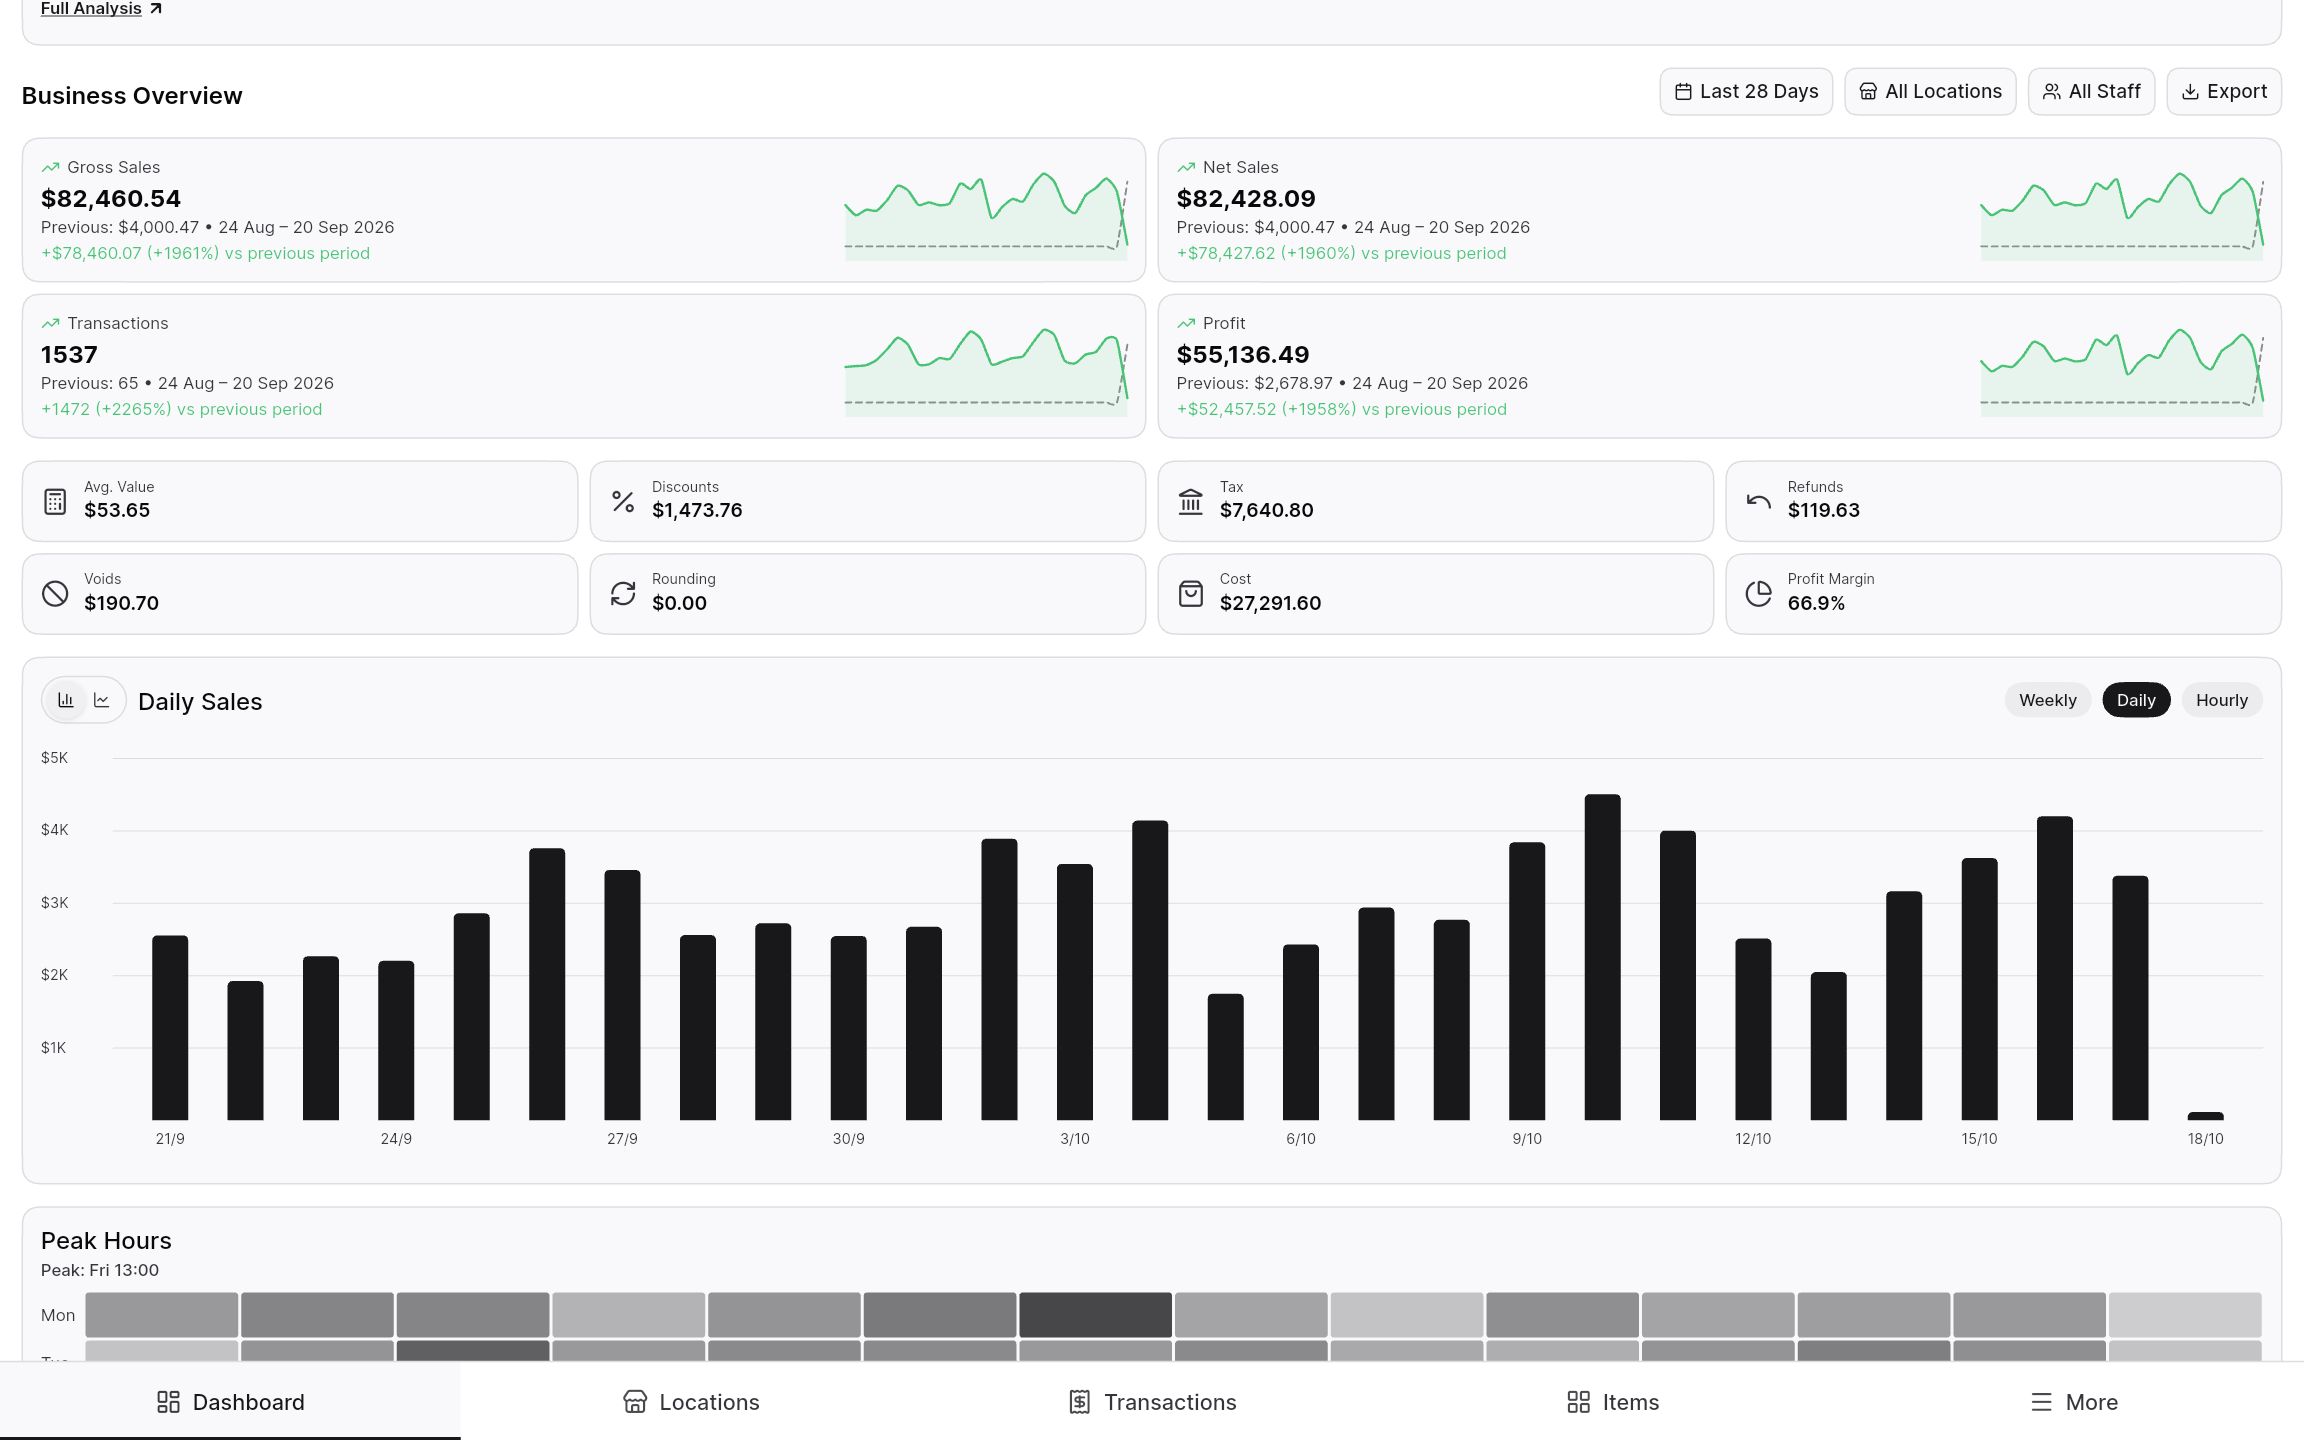This screenshot has height=1440, width=2304.
Task: Click the Net Sales sparkline chart
Action: pos(2122,215)
